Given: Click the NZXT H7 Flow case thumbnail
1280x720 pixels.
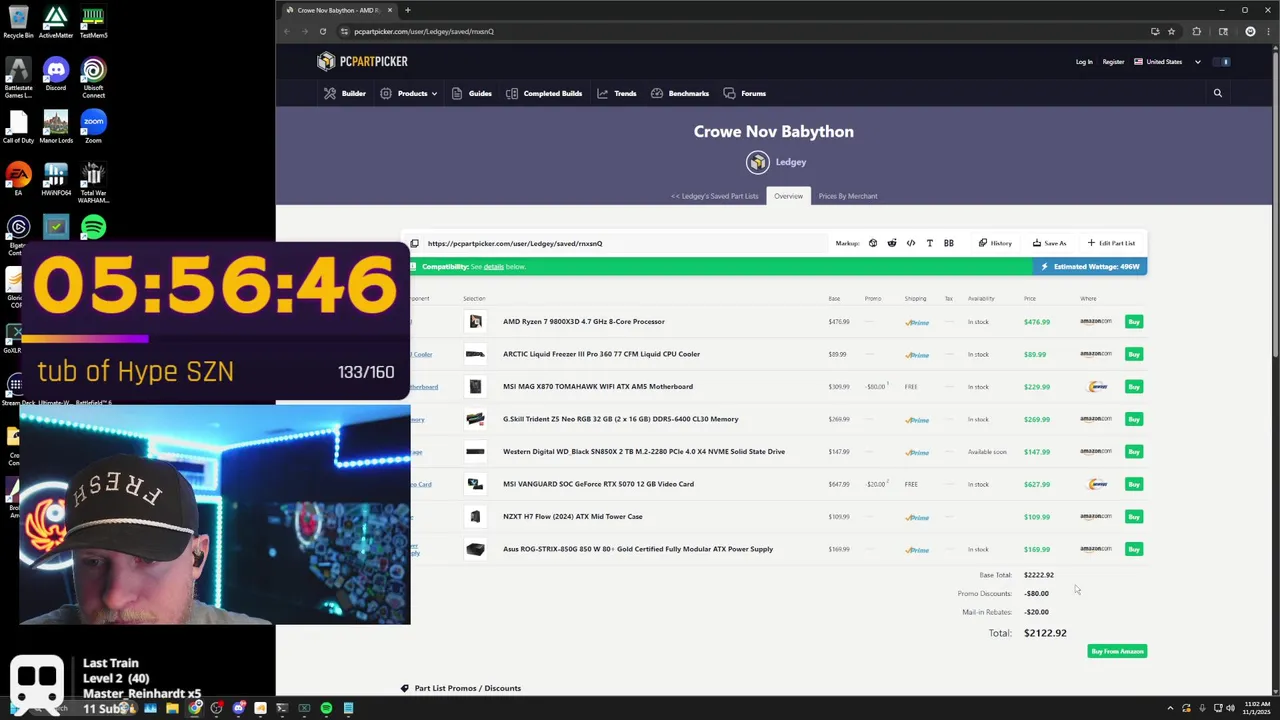Looking at the screenshot, I should click(475, 517).
